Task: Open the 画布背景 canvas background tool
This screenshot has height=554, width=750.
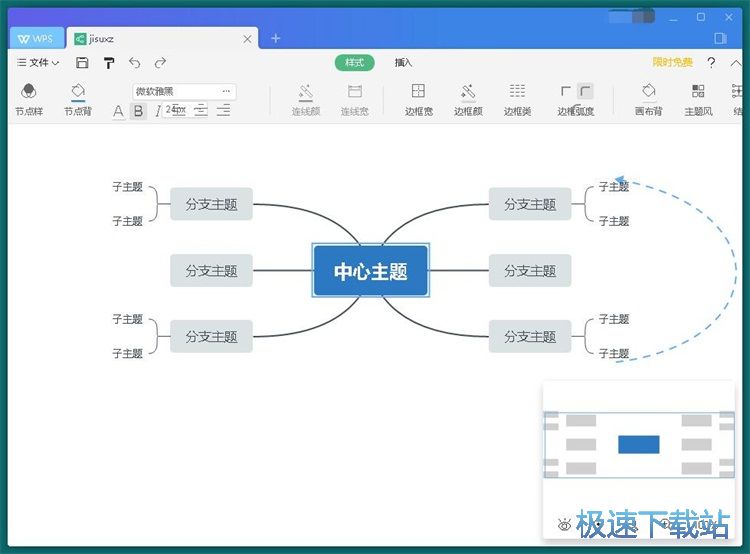Action: click(x=649, y=100)
